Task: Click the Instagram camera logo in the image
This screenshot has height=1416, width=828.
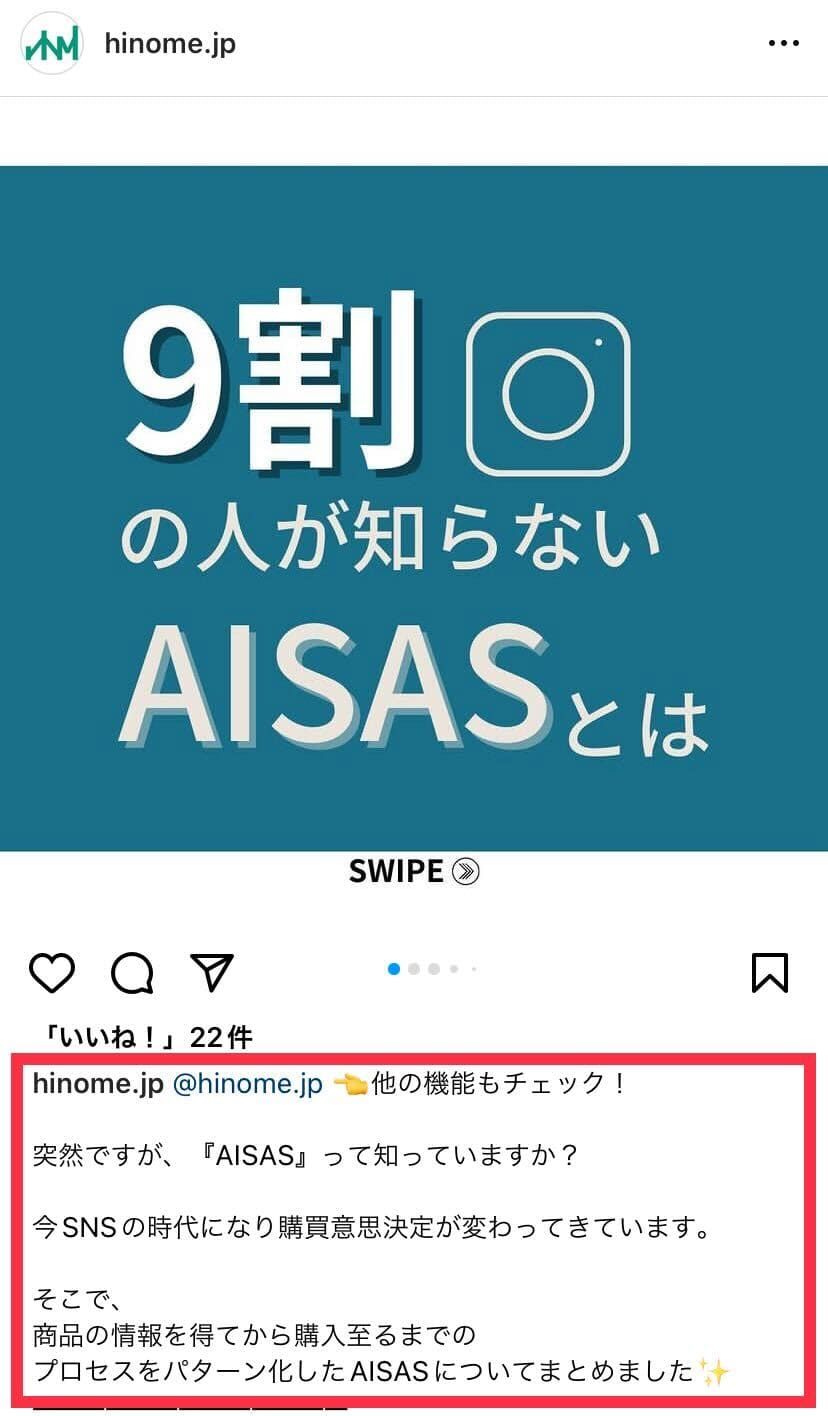Action: tap(548, 393)
